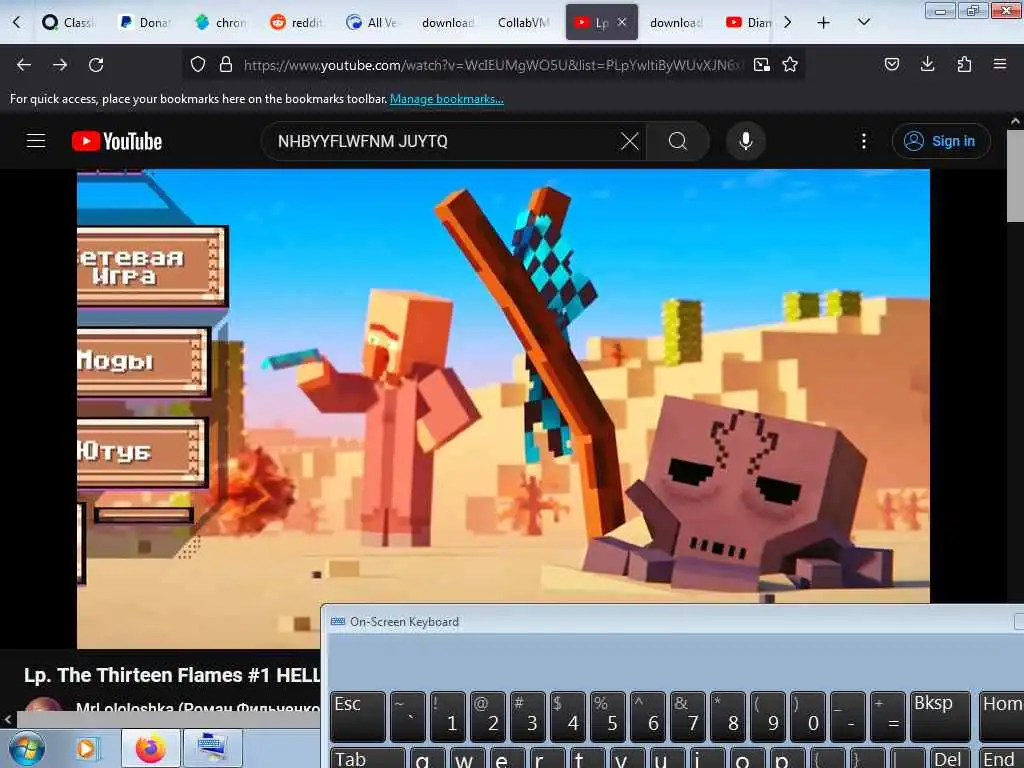Image resolution: width=1024 pixels, height=768 pixels.
Task: Switch to the All Versions tab
Action: (x=372, y=22)
